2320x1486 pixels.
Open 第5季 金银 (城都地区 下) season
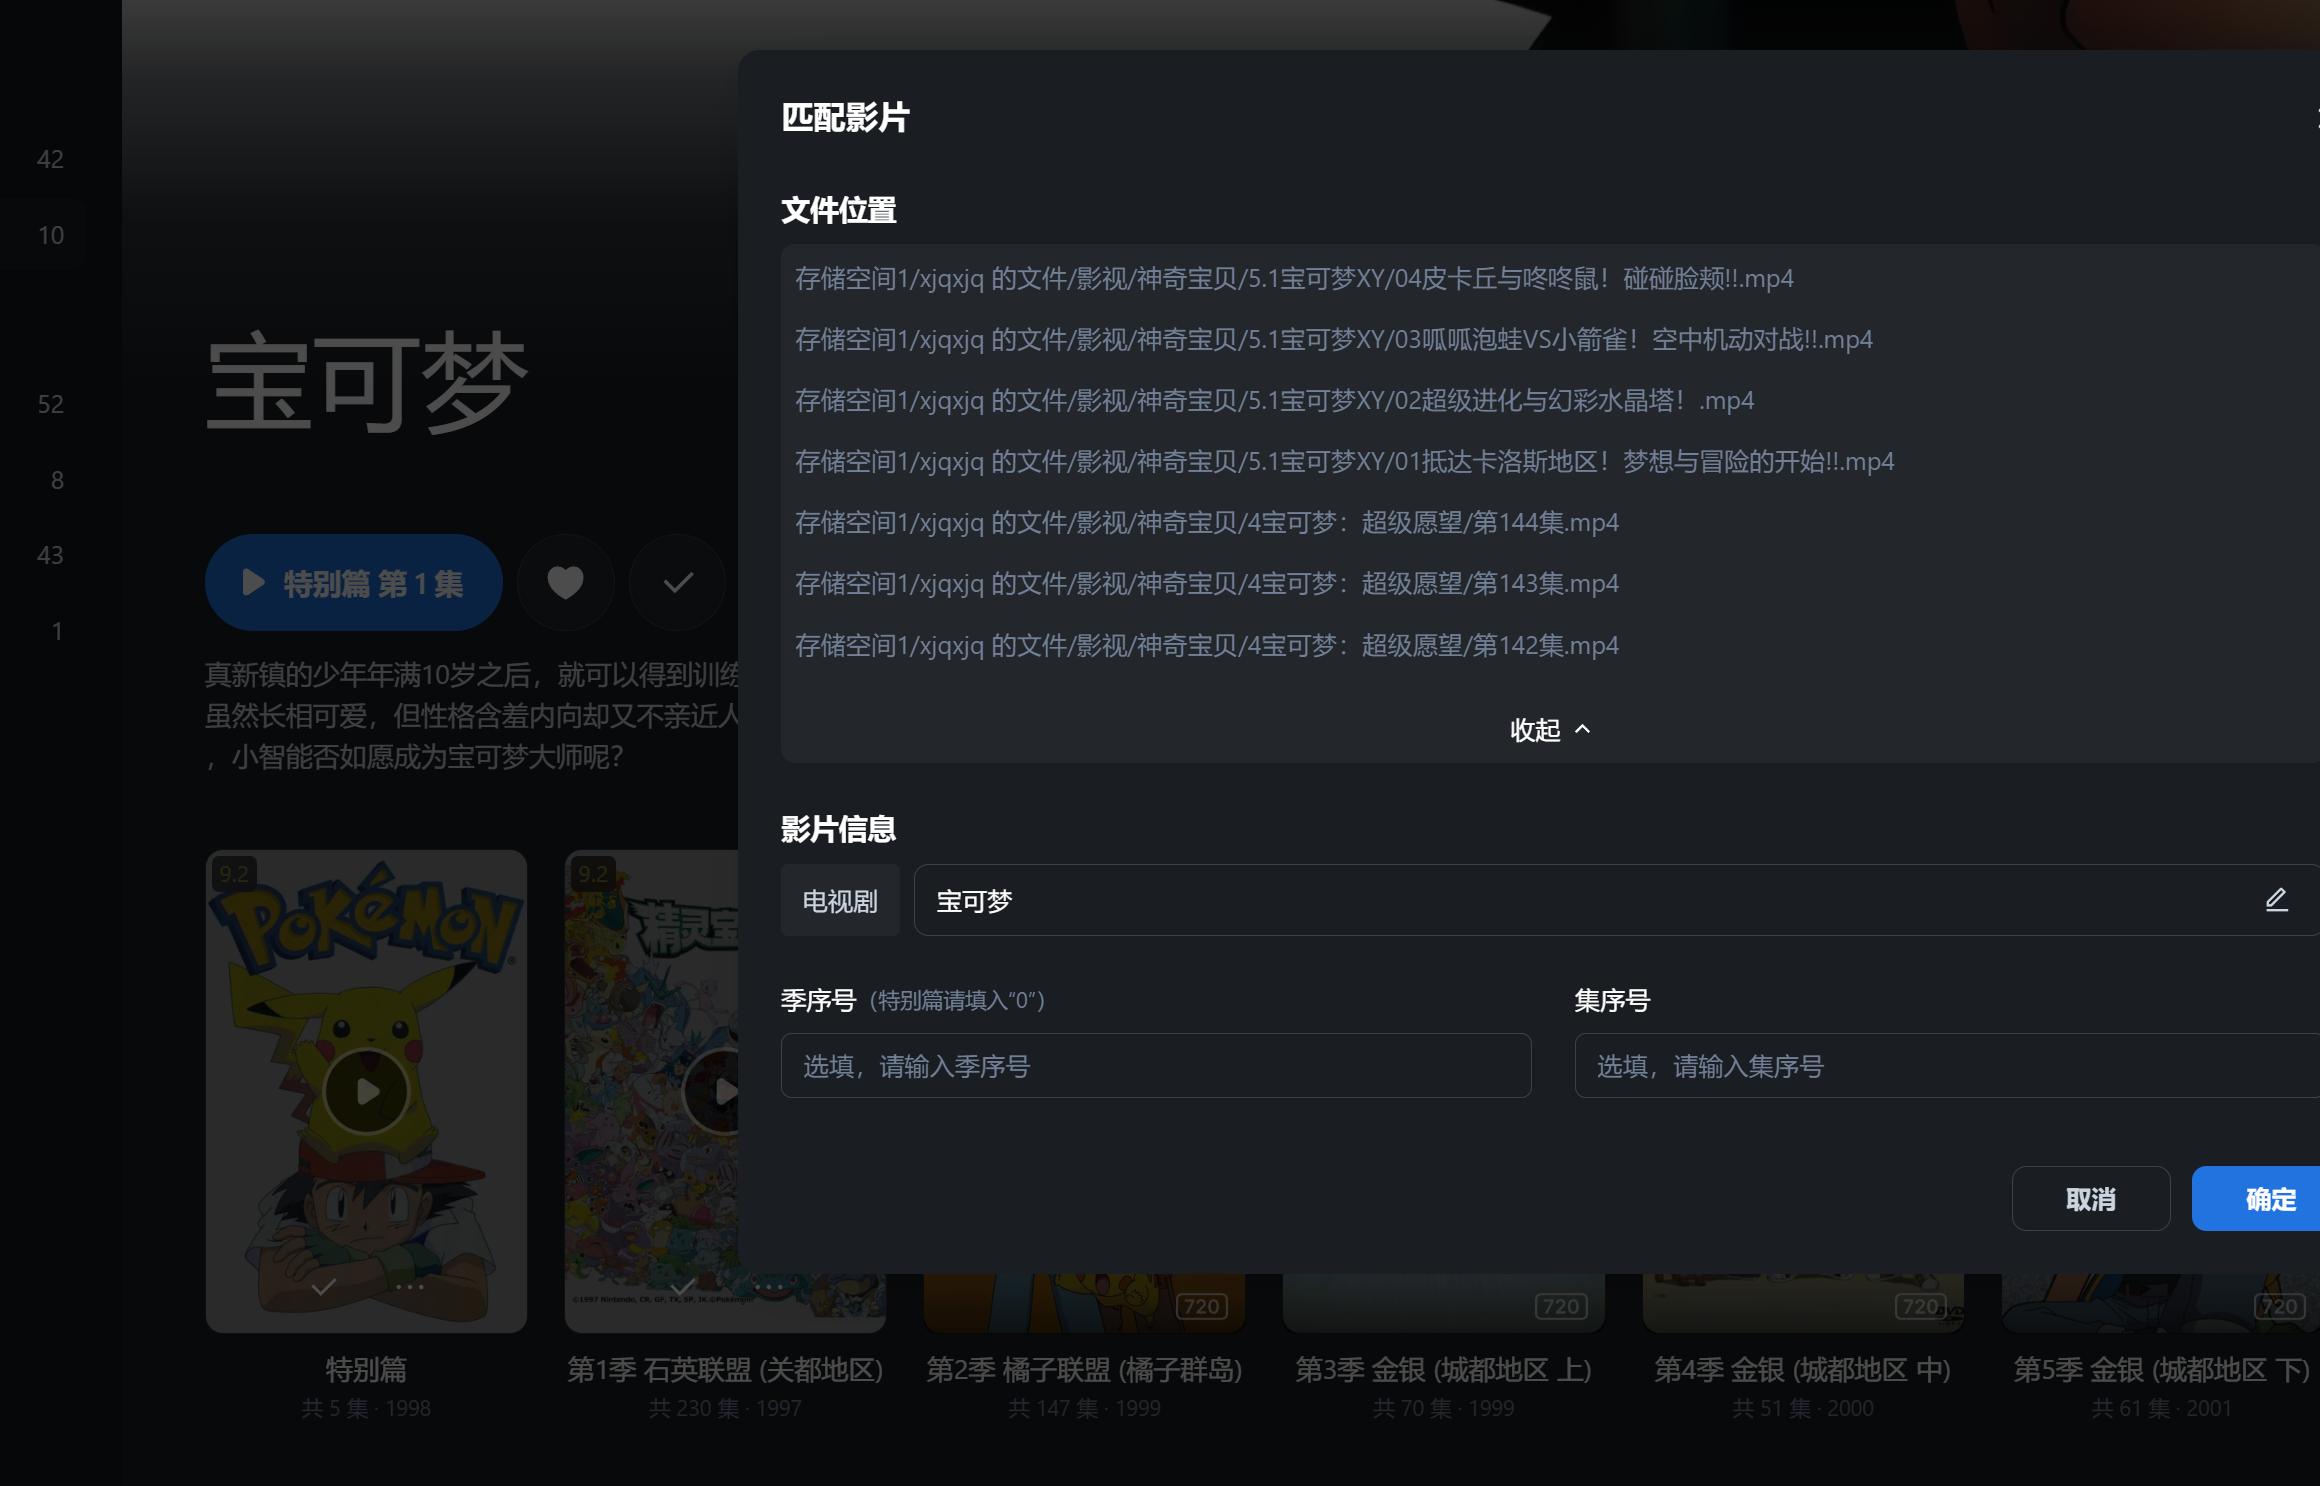2161,1369
